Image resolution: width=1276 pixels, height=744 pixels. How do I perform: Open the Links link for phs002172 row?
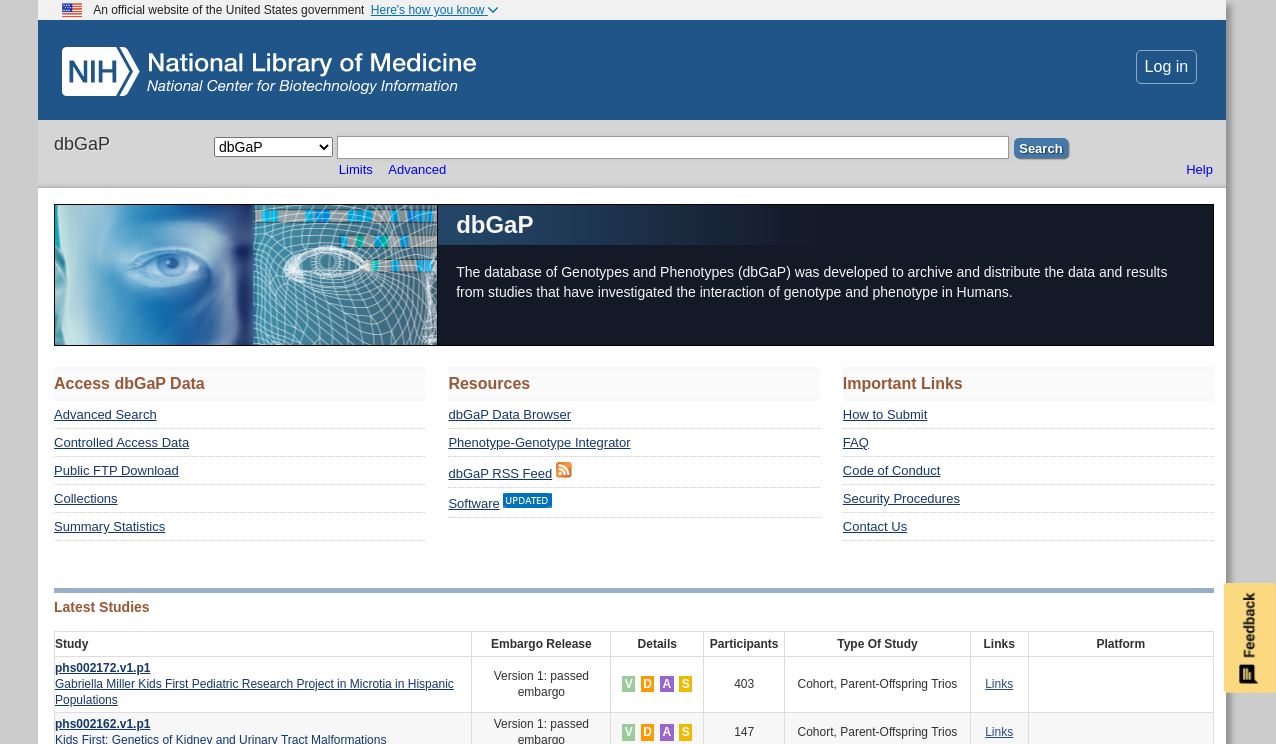(x=999, y=684)
